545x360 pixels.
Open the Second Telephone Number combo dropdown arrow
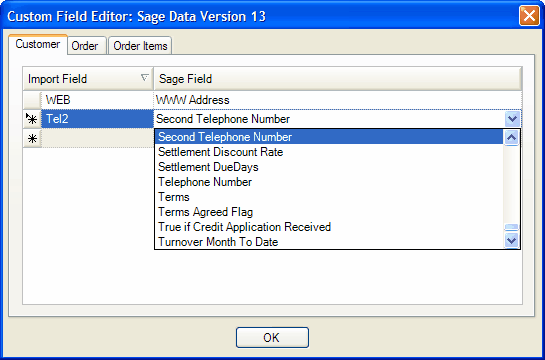[513, 119]
